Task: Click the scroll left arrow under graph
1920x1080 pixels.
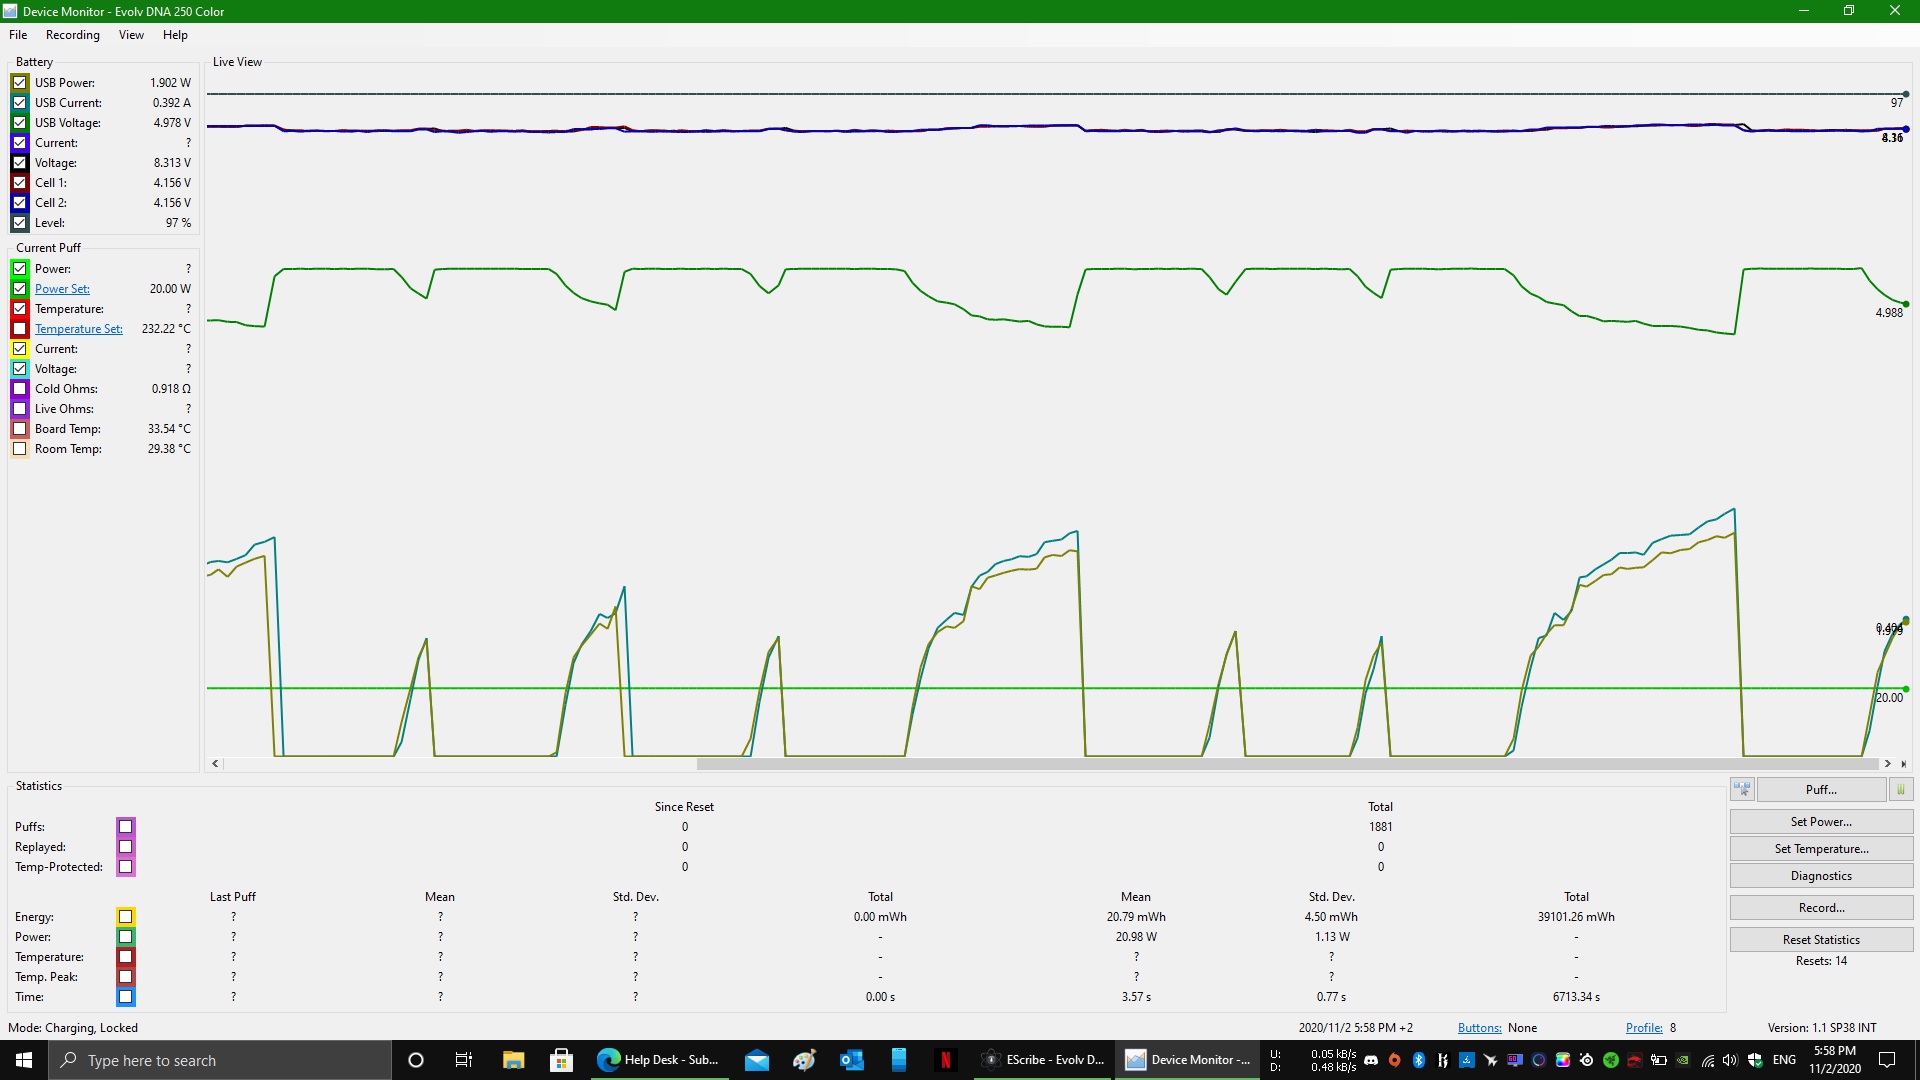Action: (215, 764)
